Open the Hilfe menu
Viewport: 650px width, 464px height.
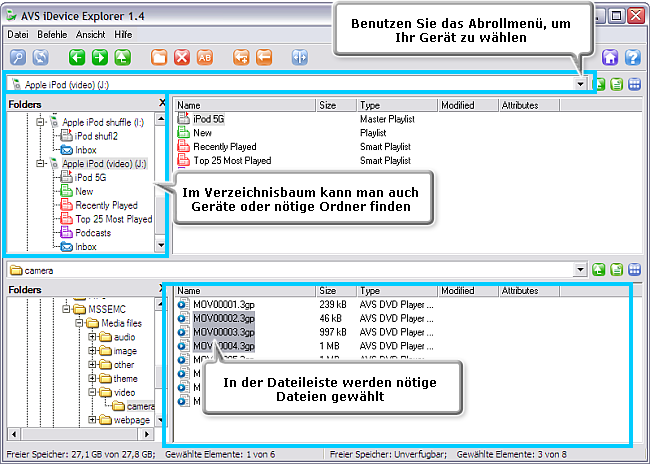(x=123, y=34)
